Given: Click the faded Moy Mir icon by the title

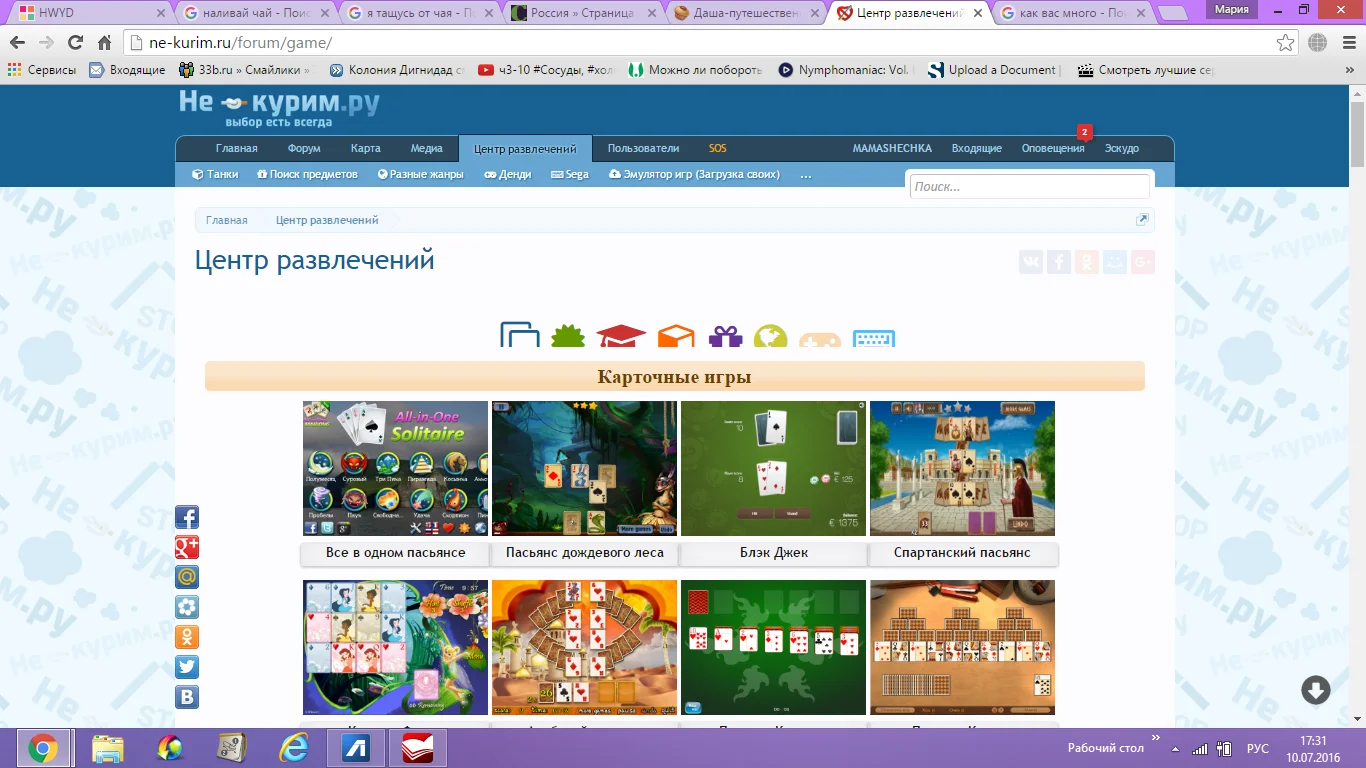Looking at the screenshot, I should (x=1115, y=262).
